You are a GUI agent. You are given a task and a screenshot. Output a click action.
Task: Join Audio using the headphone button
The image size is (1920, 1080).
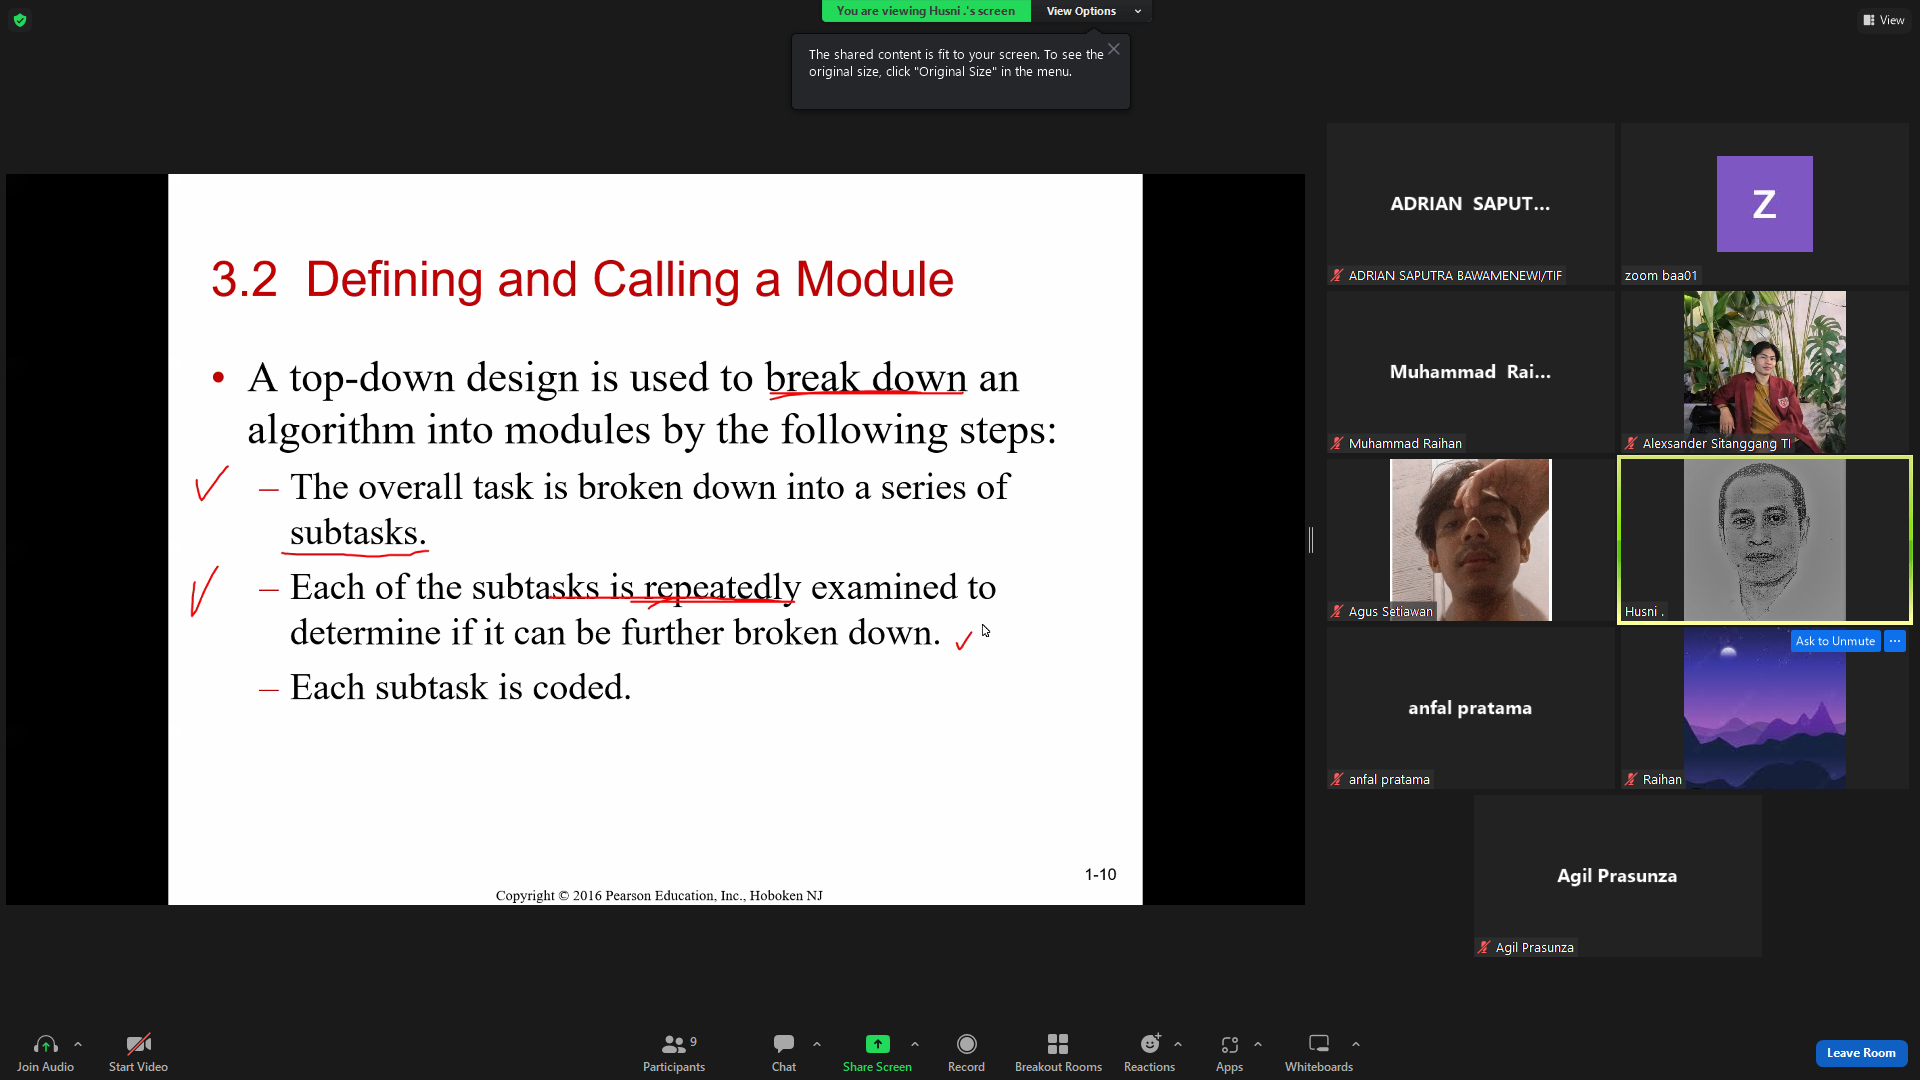[45, 1053]
